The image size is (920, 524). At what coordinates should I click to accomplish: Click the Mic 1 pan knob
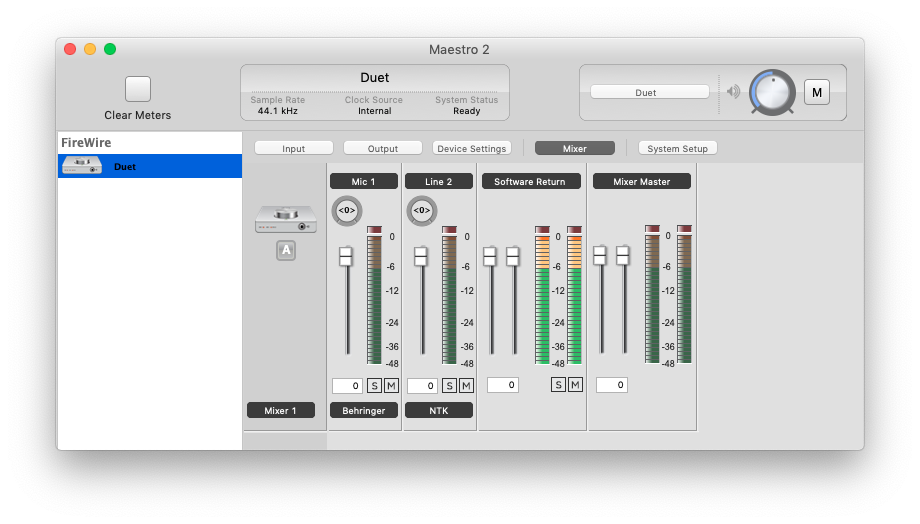[x=347, y=210]
